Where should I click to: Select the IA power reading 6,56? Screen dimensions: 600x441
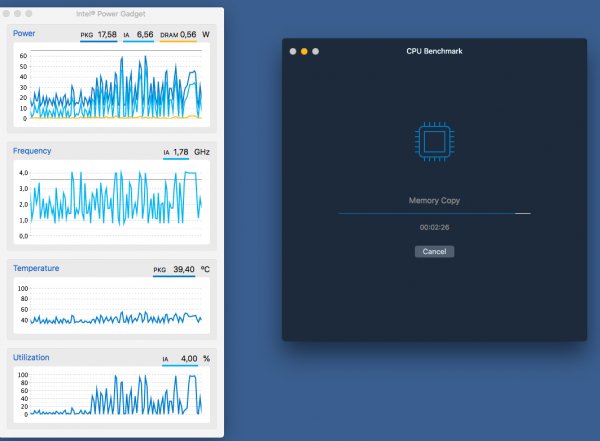click(x=145, y=34)
